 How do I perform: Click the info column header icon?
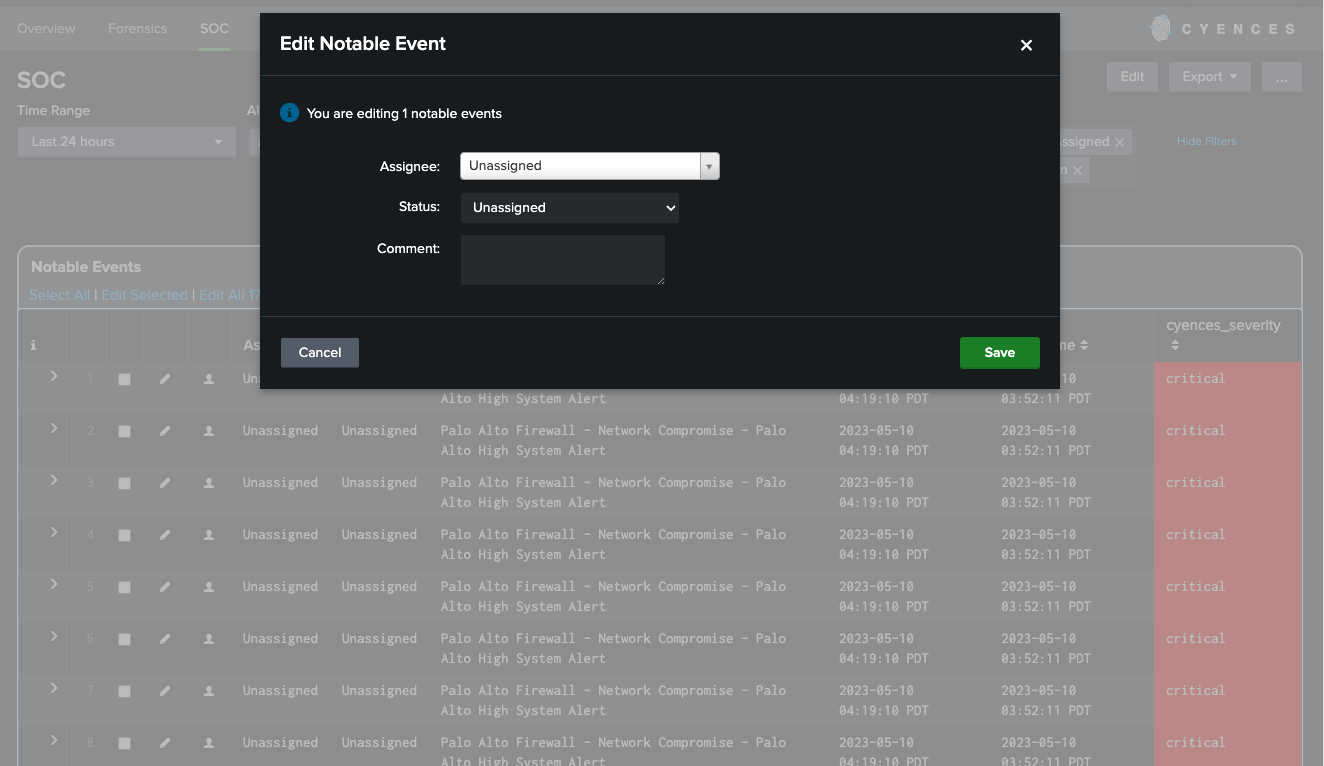pos(33,346)
